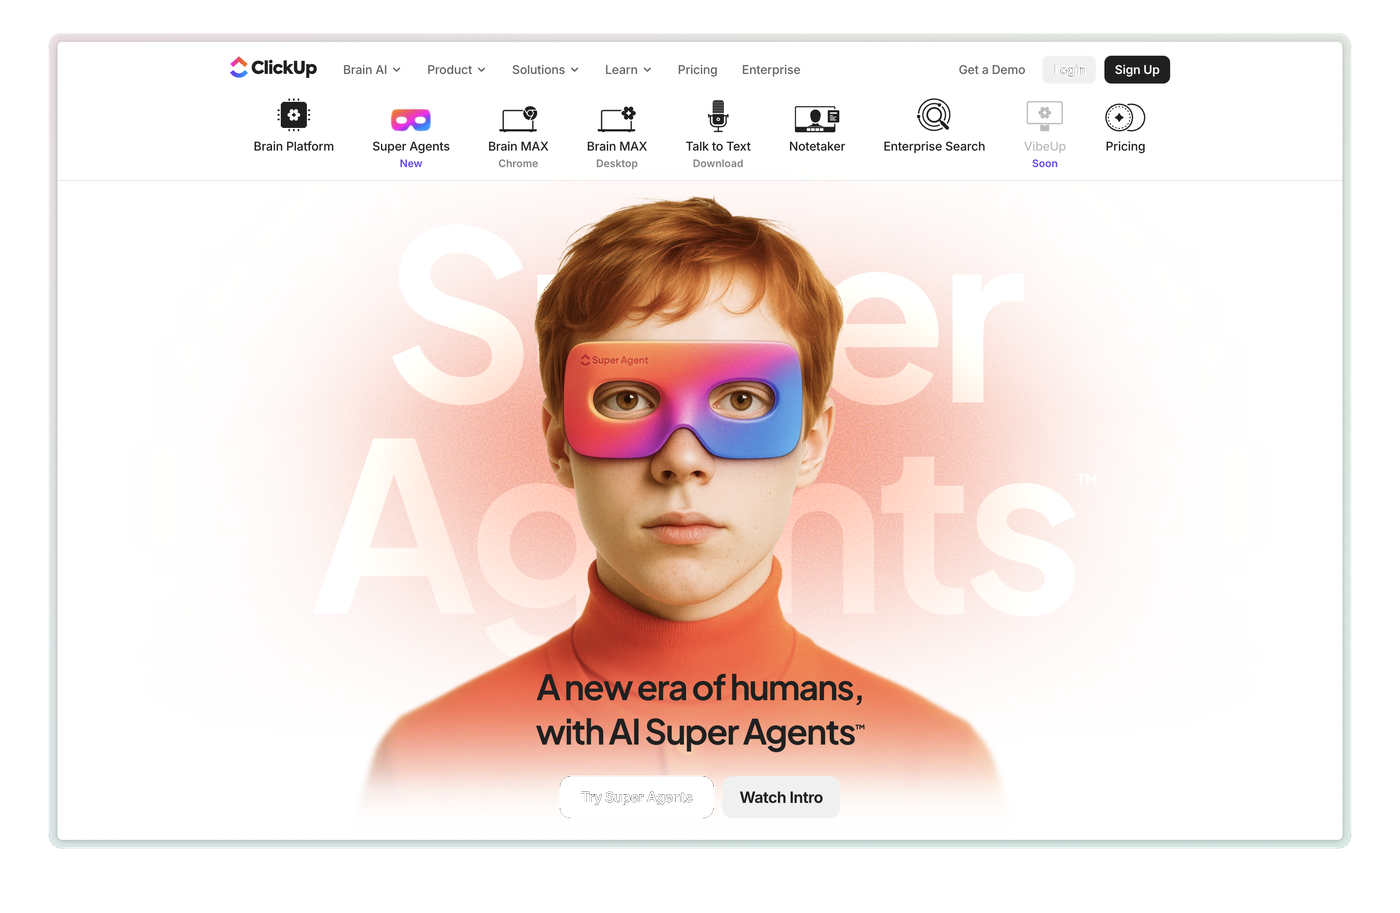Click the Try Super Agents button
This screenshot has width=1400, height=913.
coord(637,797)
